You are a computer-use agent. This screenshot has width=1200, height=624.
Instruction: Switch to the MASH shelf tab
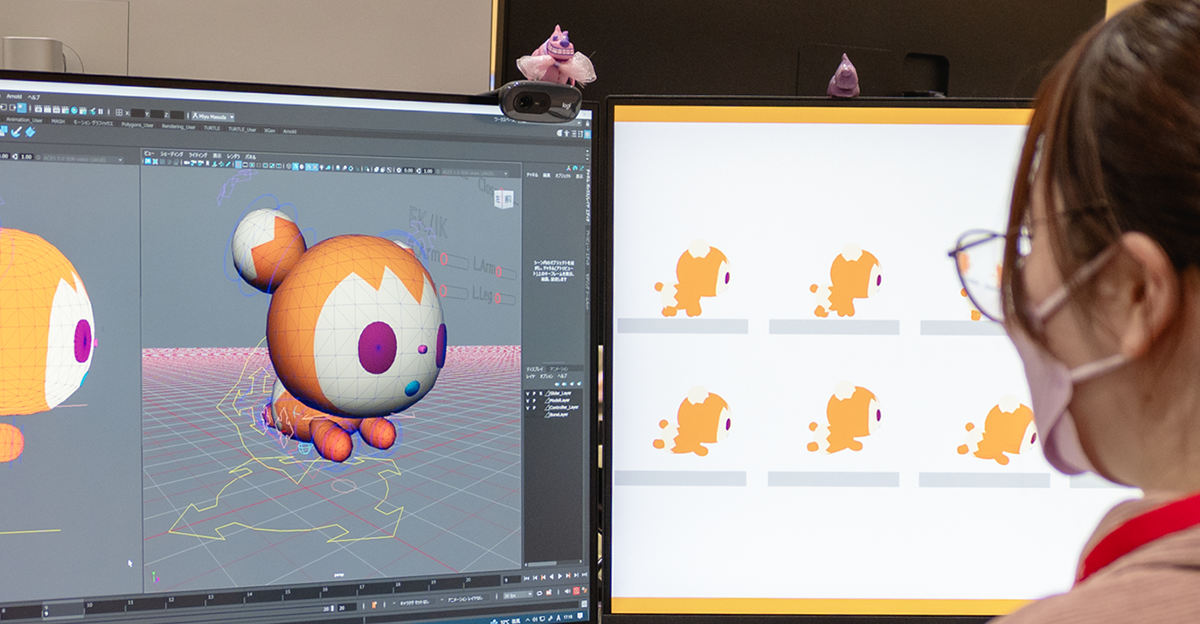click(x=58, y=121)
